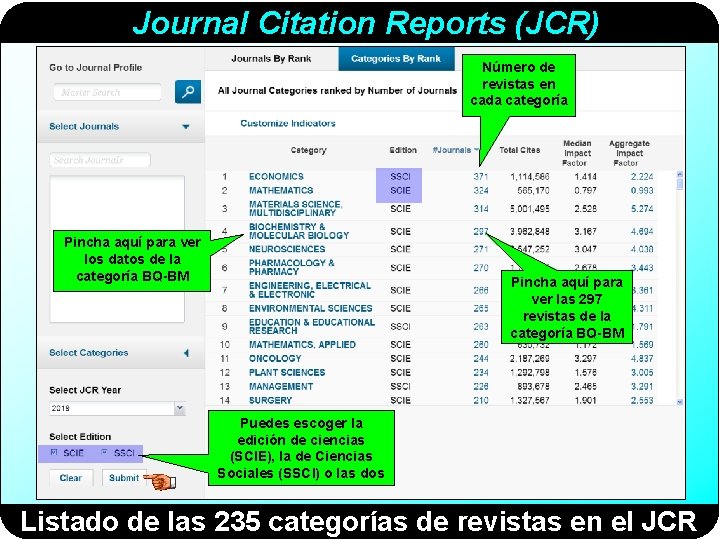Click aggregate impact factor 2.224 for Economics
Viewport: 720px width, 540px height.
click(x=642, y=176)
